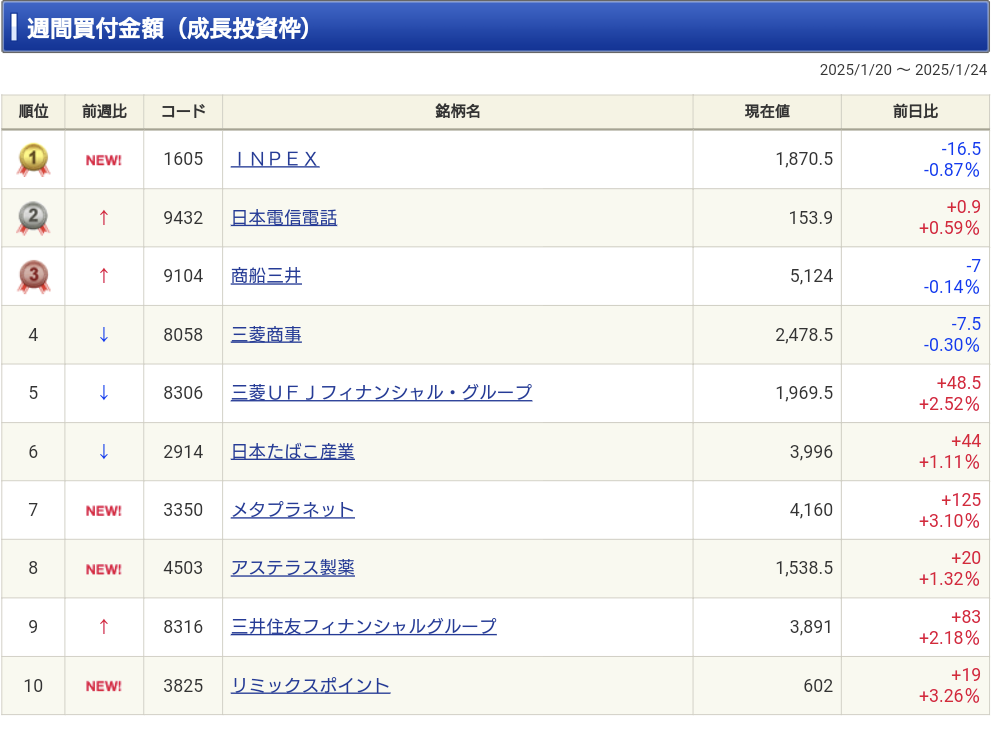
Task: Click the current price 3,891
Action: 811,627
